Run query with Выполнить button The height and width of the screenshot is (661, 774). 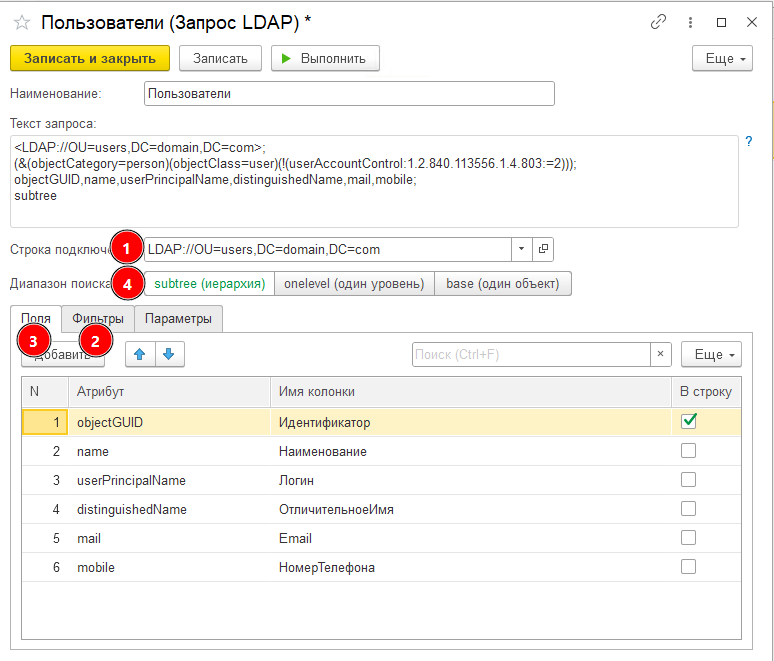[x=325, y=58]
